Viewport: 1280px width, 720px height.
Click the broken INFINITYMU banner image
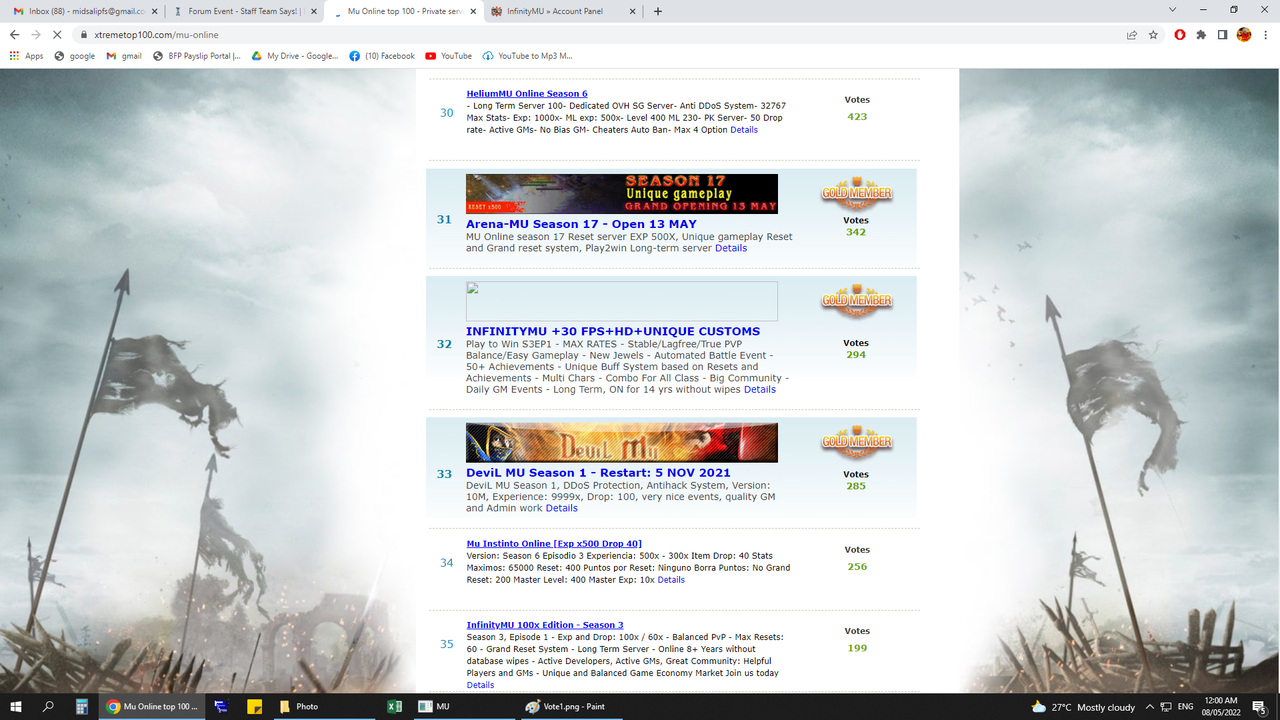tap(621, 301)
